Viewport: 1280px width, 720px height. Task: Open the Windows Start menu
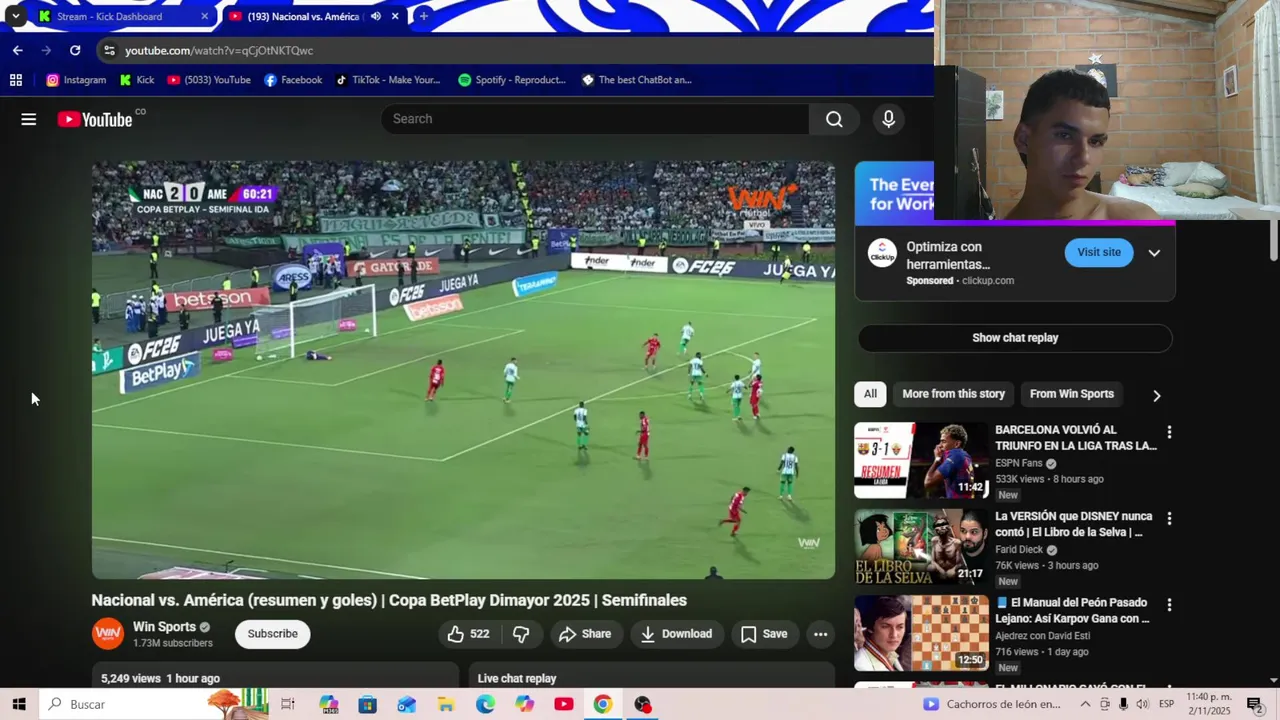coord(19,704)
